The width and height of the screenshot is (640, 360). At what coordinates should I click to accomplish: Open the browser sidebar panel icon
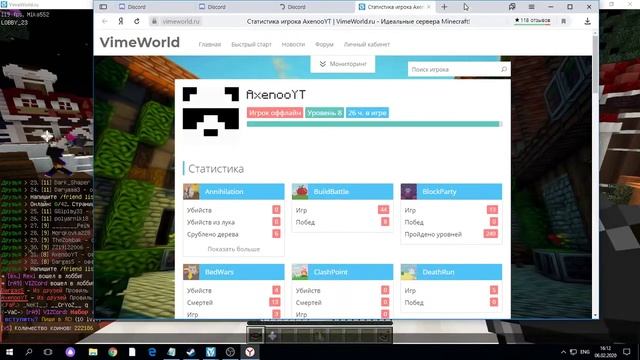click(x=103, y=7)
